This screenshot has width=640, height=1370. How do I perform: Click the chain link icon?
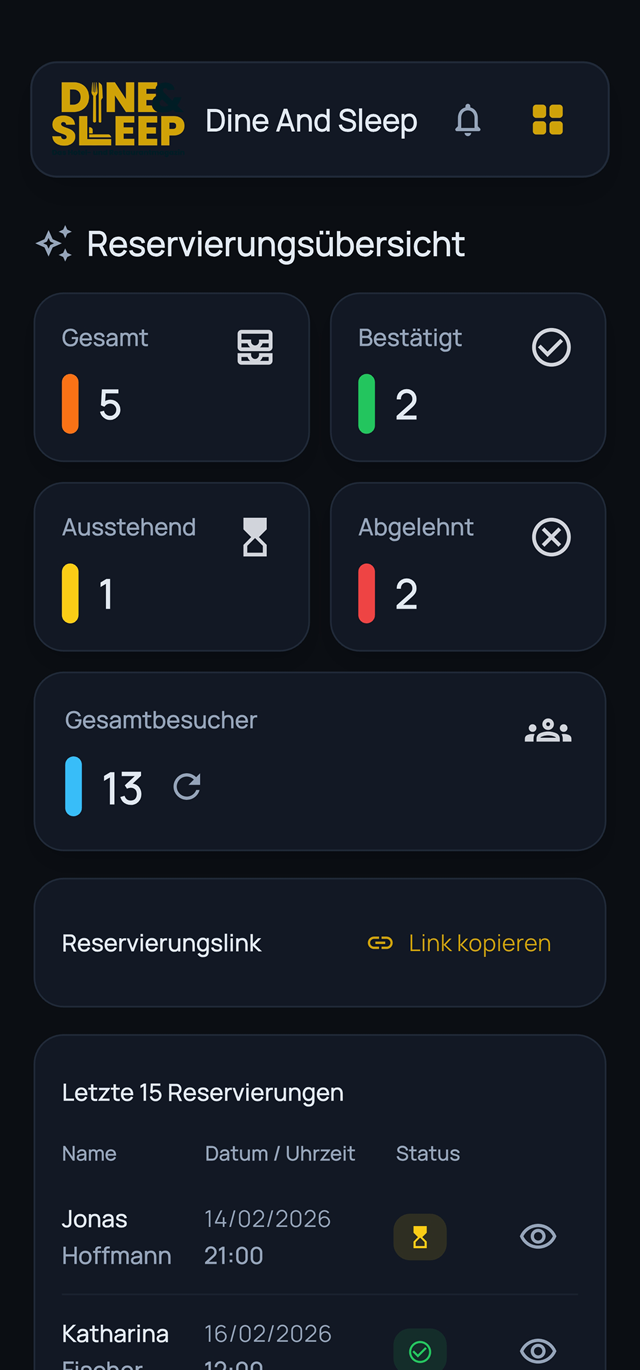pos(380,943)
